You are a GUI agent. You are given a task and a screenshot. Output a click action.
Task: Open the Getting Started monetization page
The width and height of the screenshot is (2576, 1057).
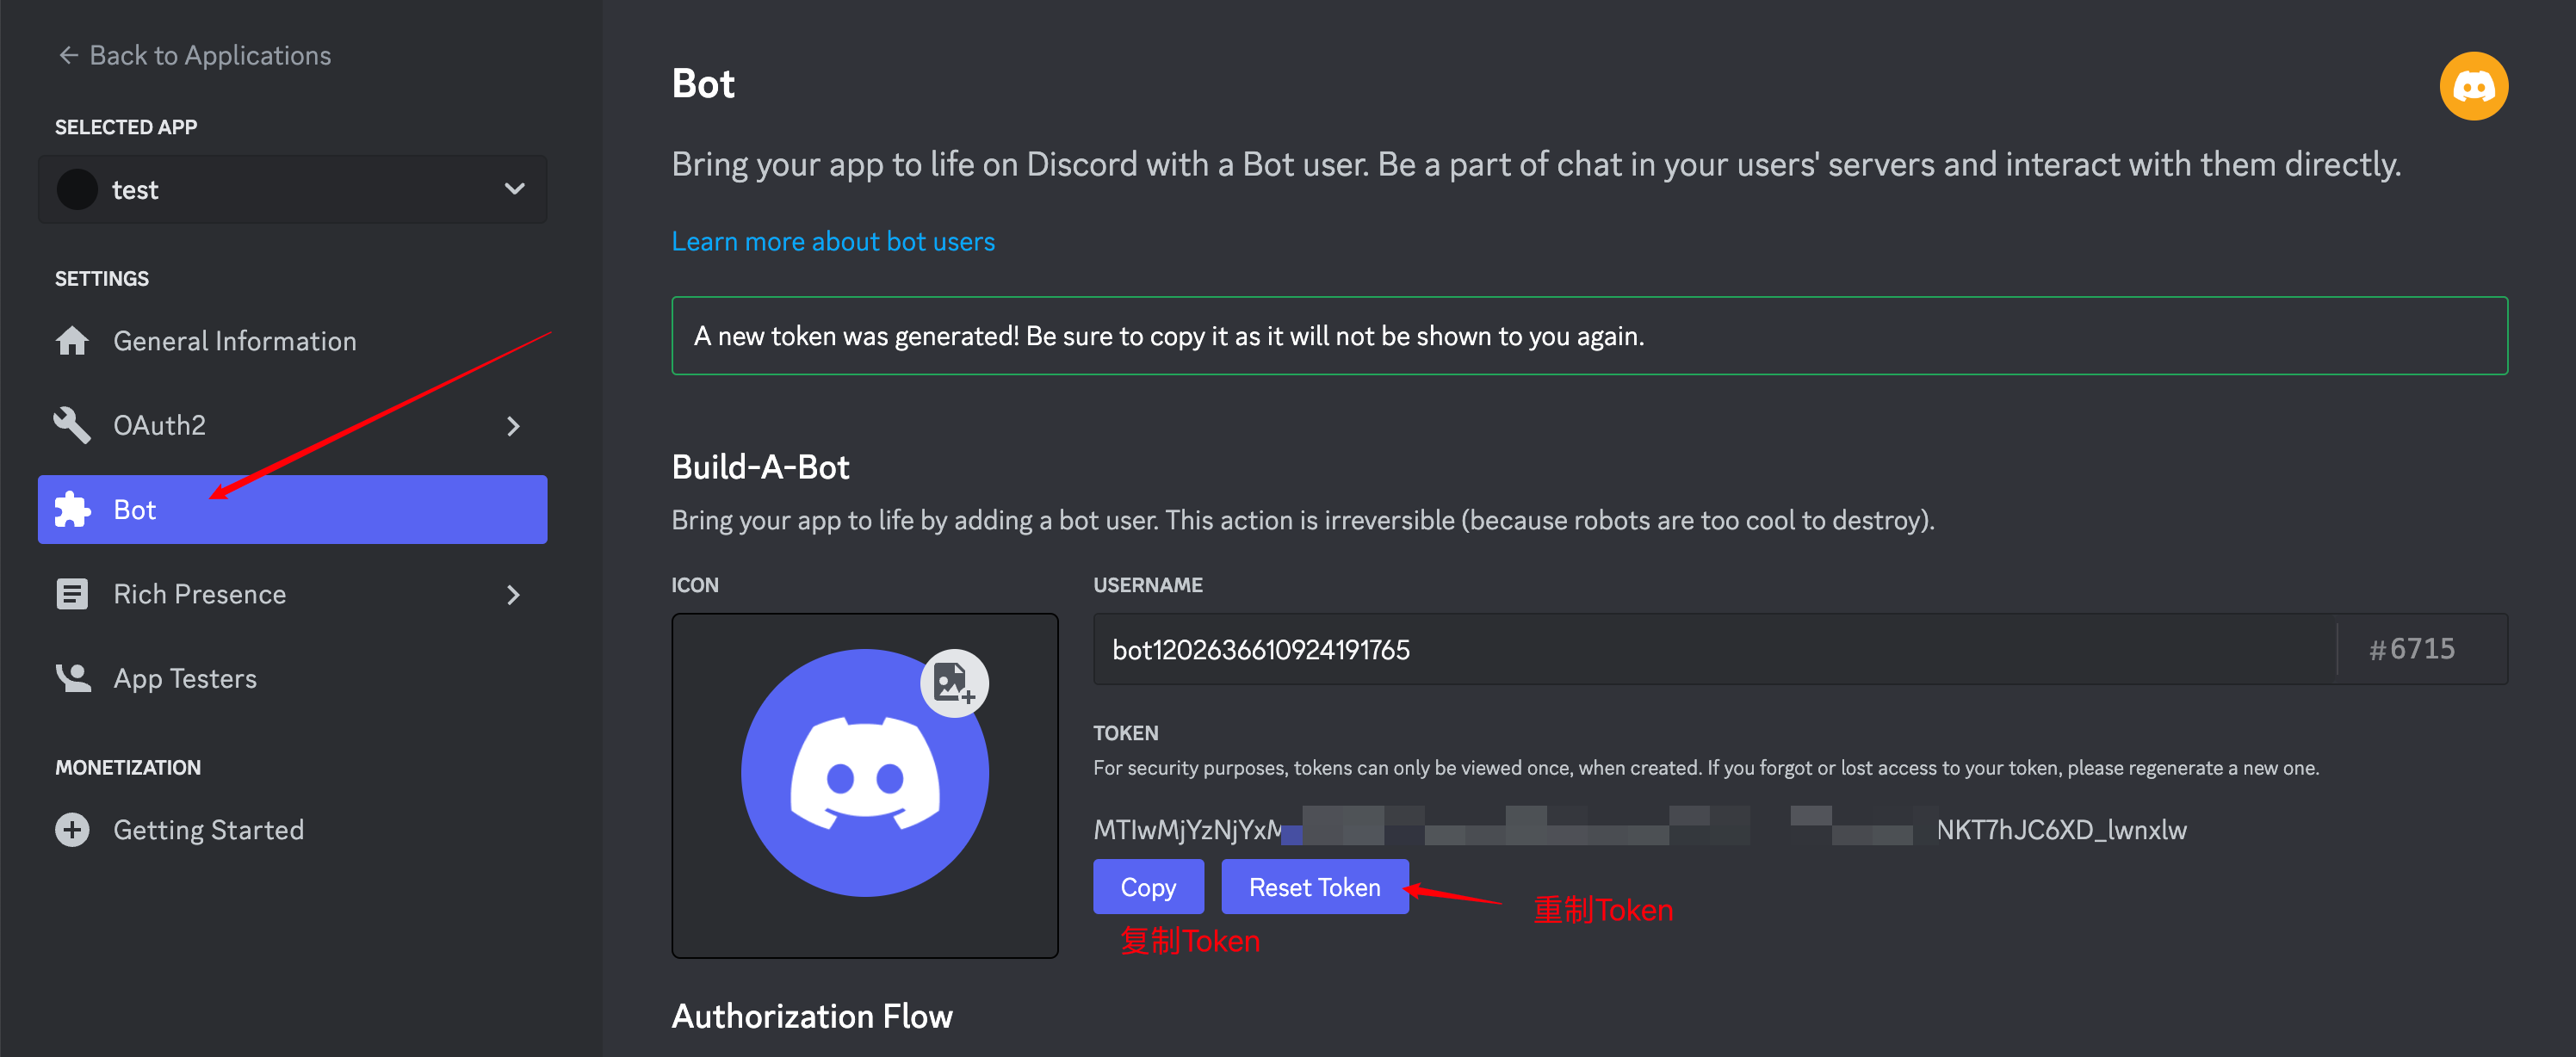tap(208, 830)
